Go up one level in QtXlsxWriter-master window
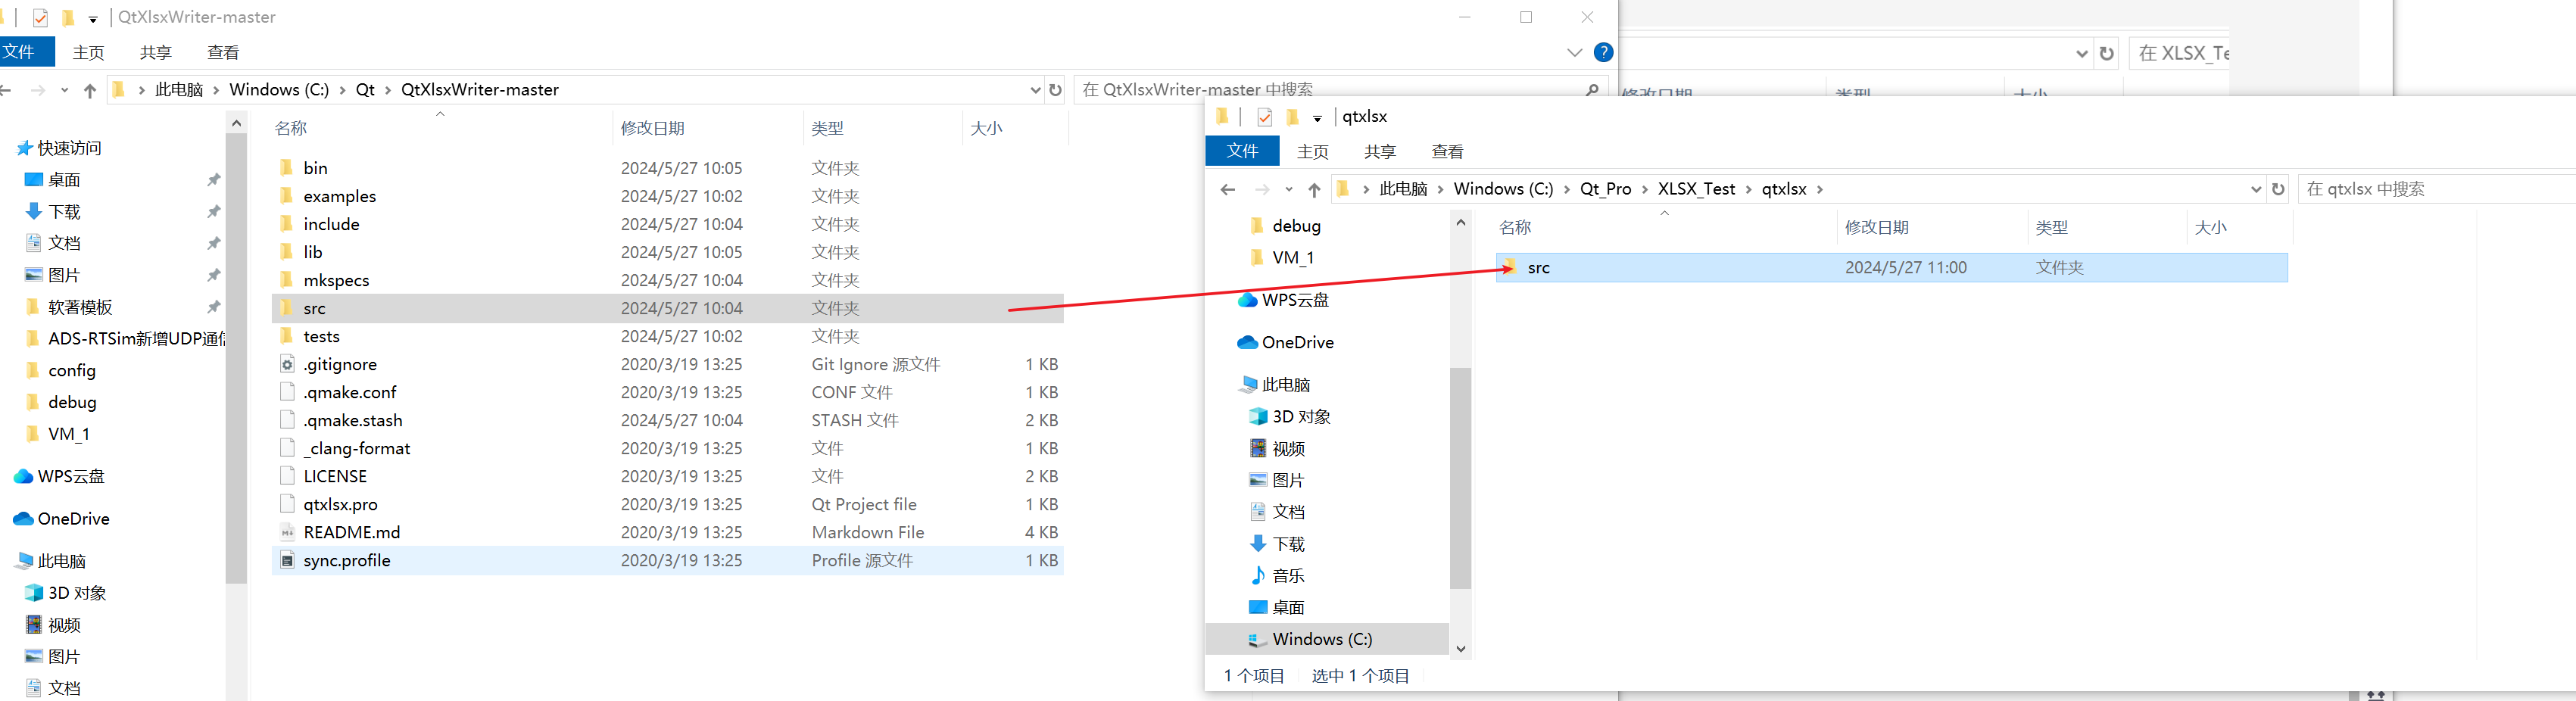This screenshot has width=2576, height=701. tap(90, 90)
